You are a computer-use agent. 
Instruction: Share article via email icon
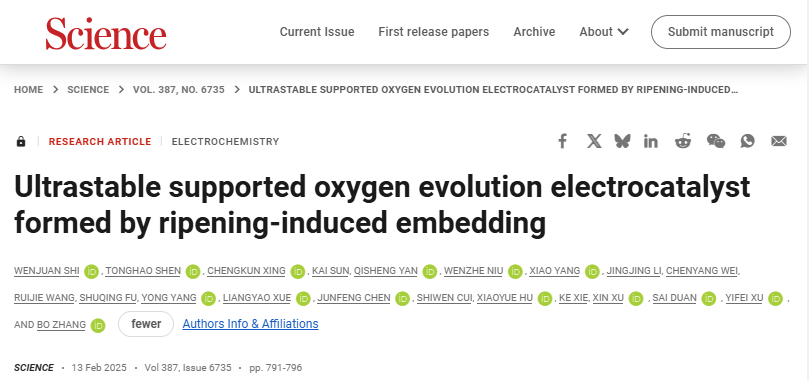[779, 141]
